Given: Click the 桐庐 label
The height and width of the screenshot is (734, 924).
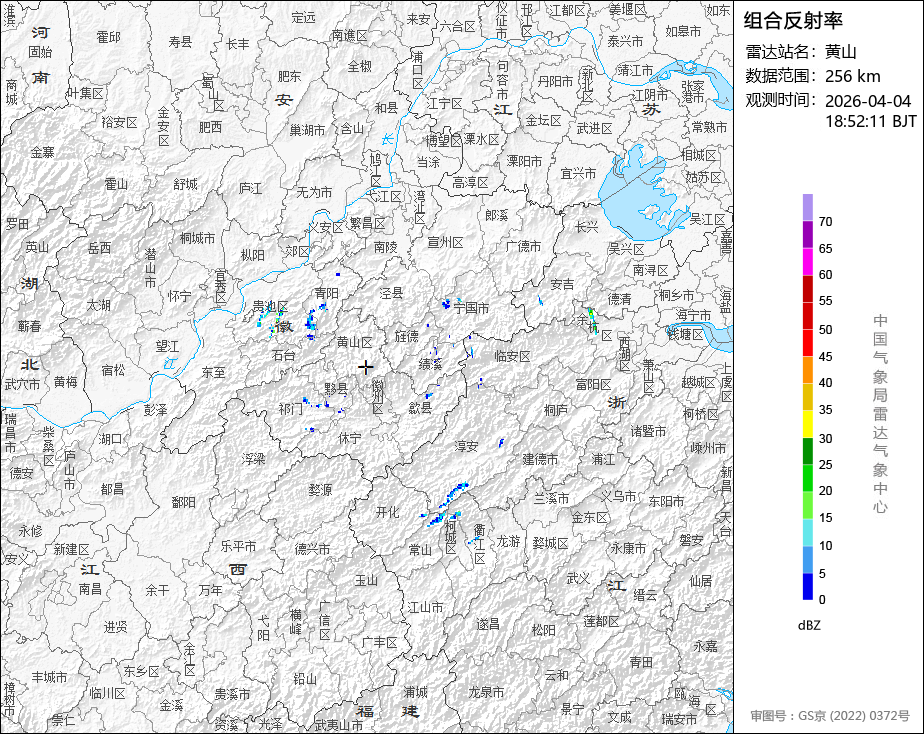Looking at the screenshot, I should [x=556, y=409].
